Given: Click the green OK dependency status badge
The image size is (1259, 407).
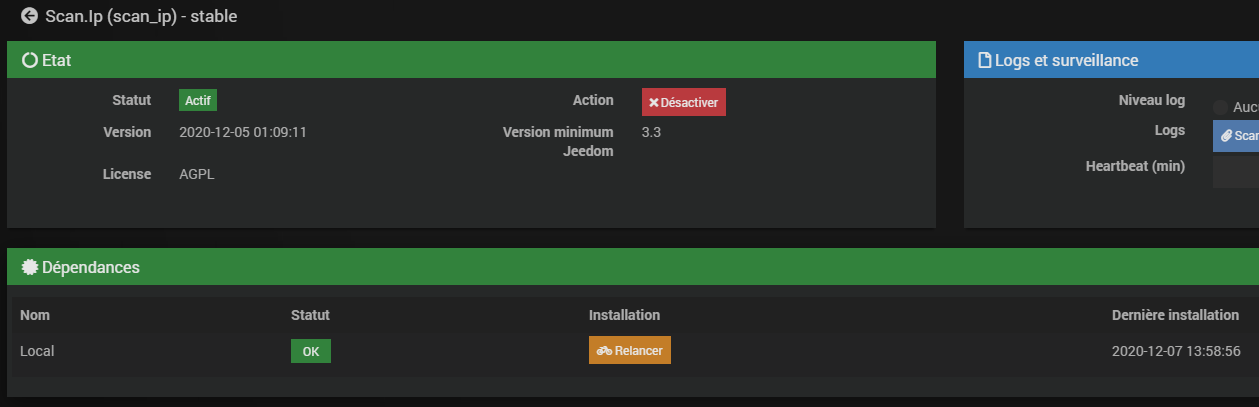Looking at the screenshot, I should pyautogui.click(x=311, y=351).
